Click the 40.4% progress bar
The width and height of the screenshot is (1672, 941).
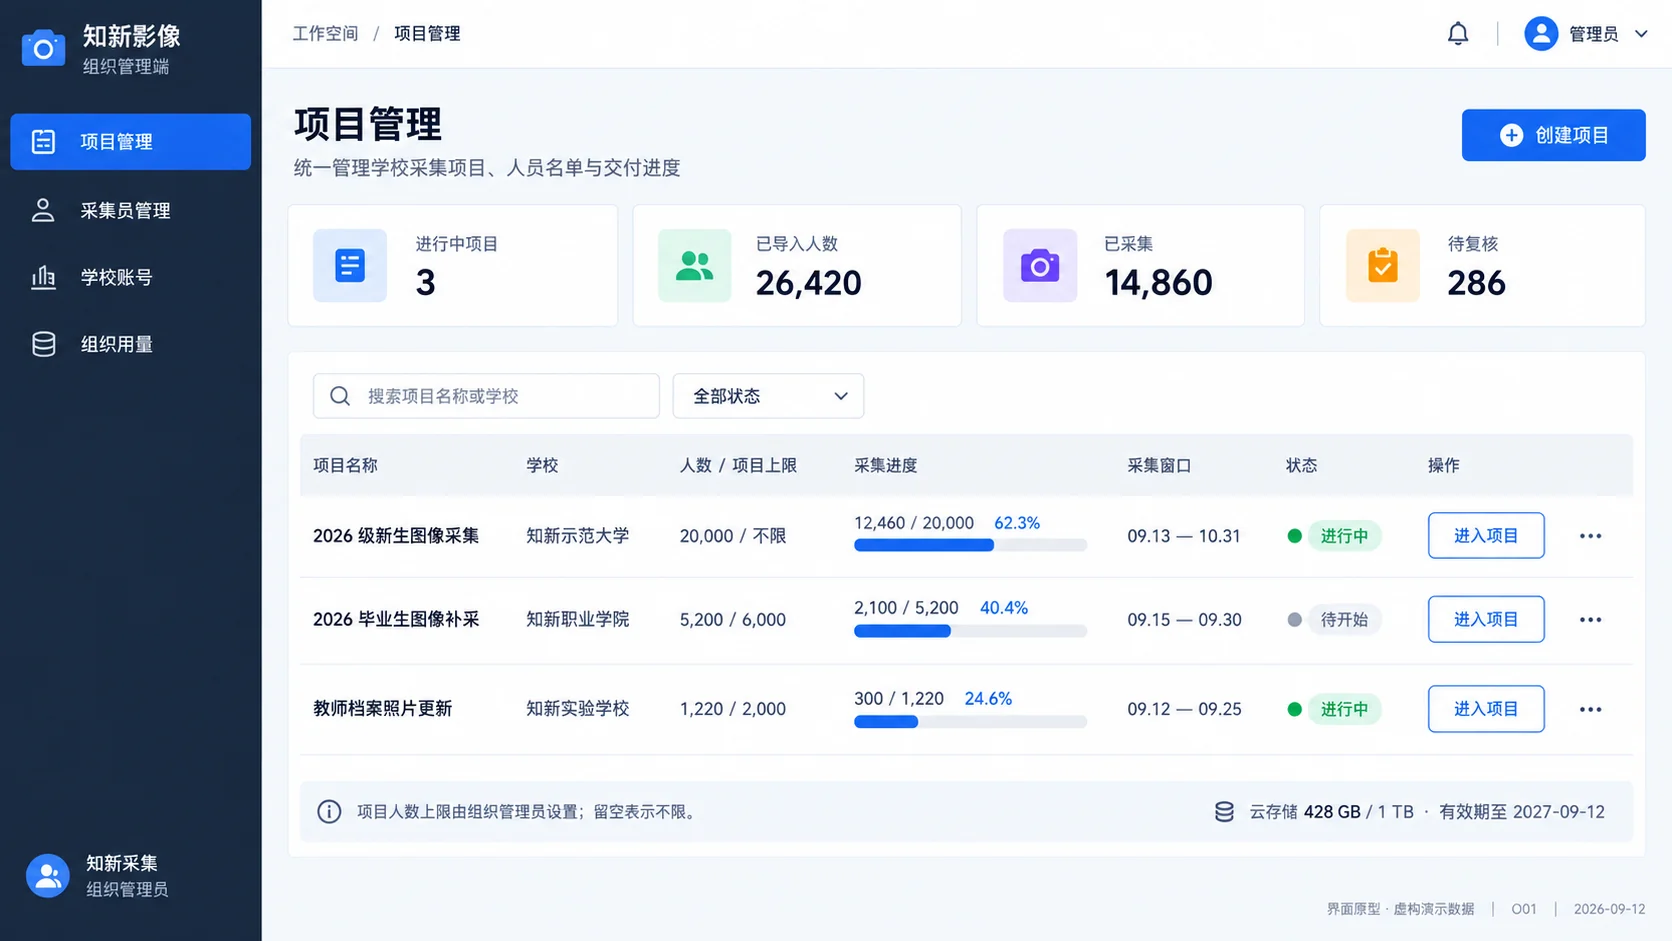[x=970, y=631]
